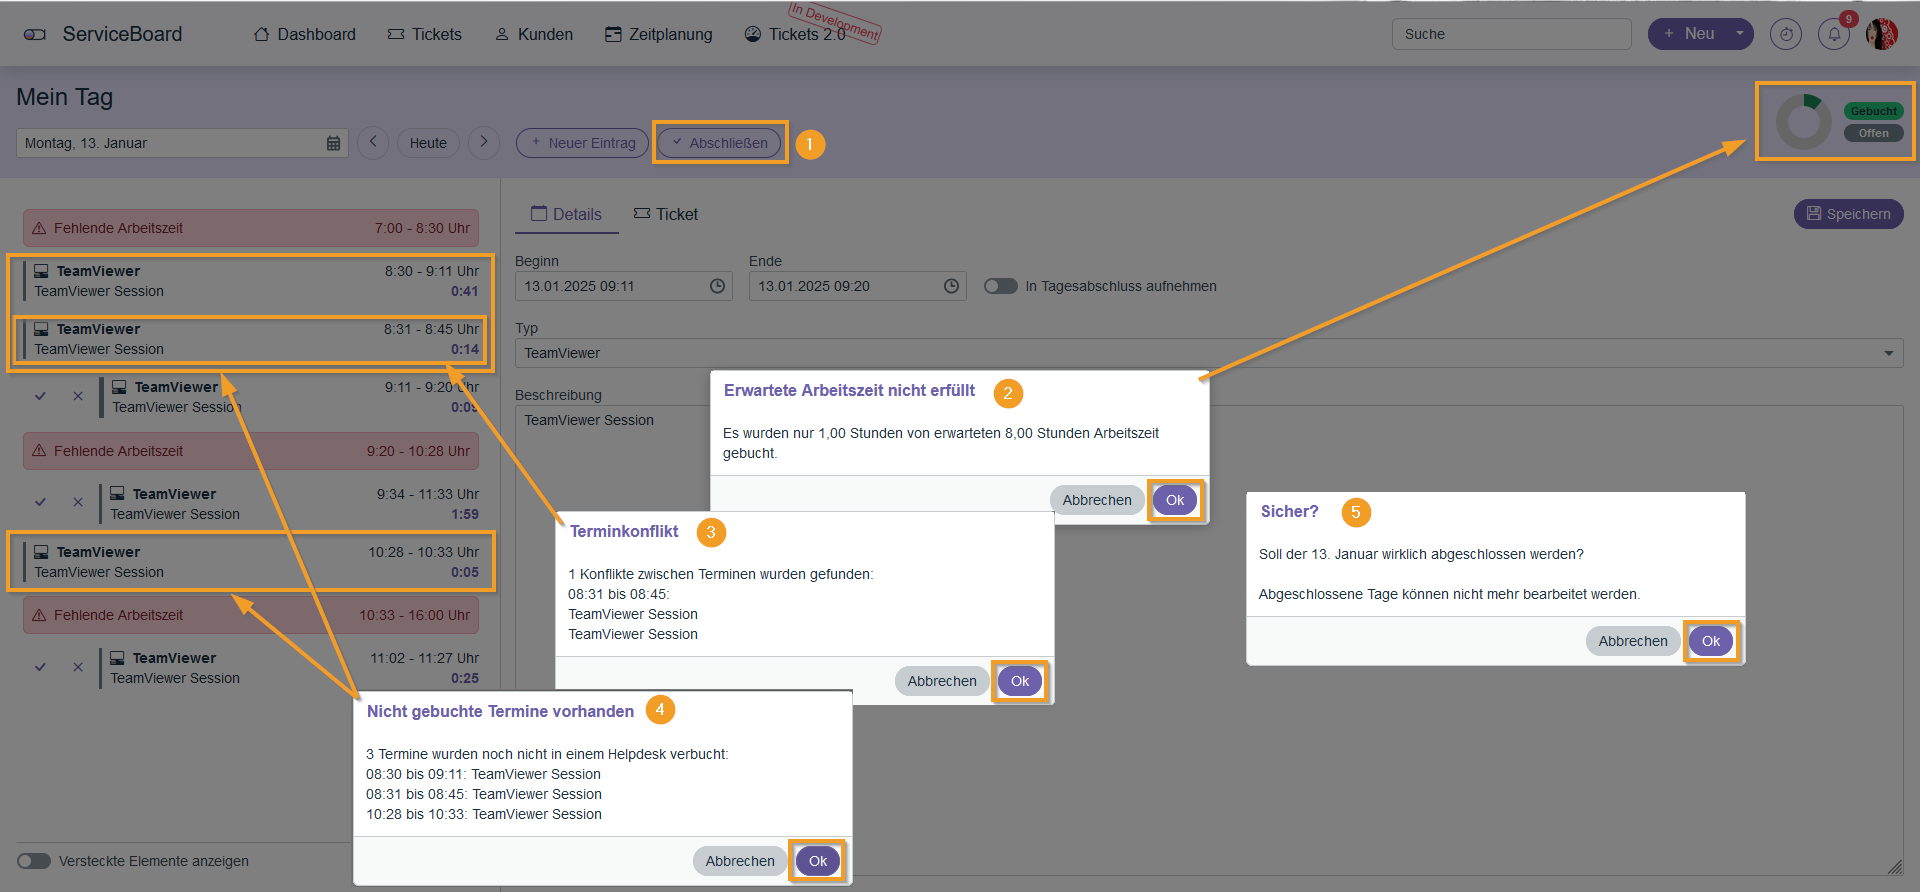The height and width of the screenshot is (892, 1920).
Task: Open Zeitplanung in the navigation bar
Action: pyautogui.click(x=658, y=34)
